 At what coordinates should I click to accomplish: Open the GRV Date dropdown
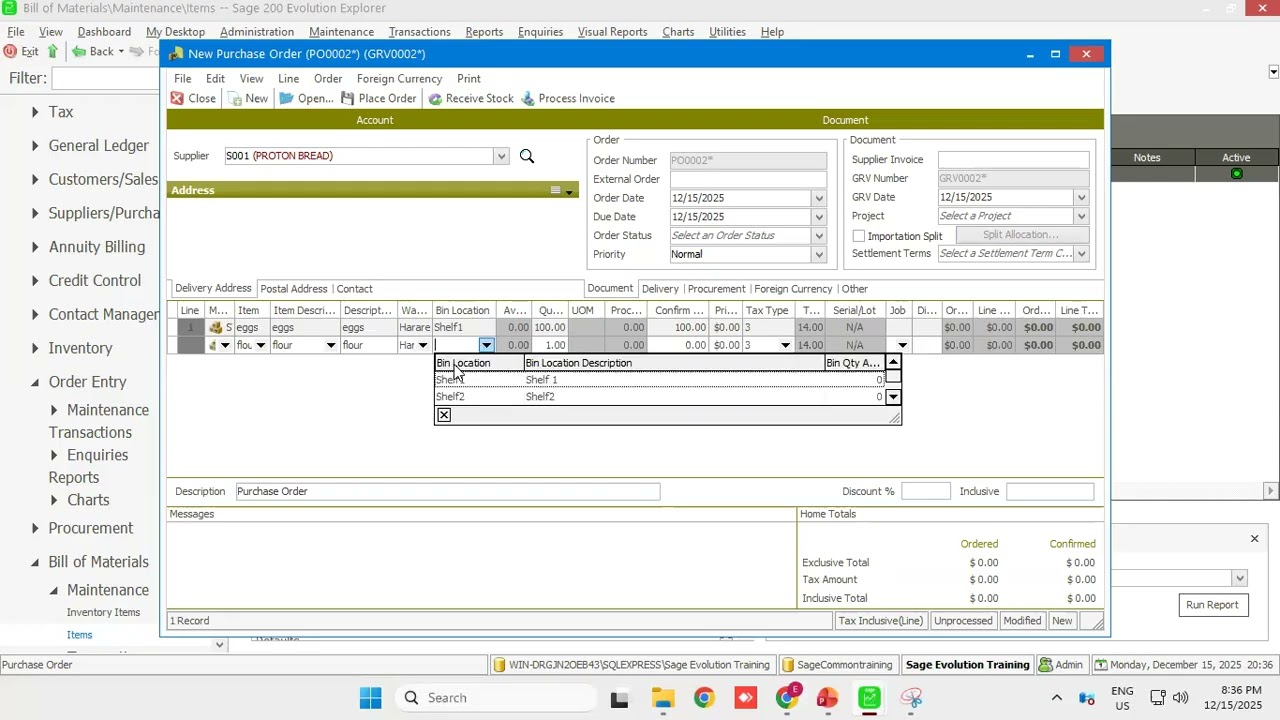[1081, 197]
